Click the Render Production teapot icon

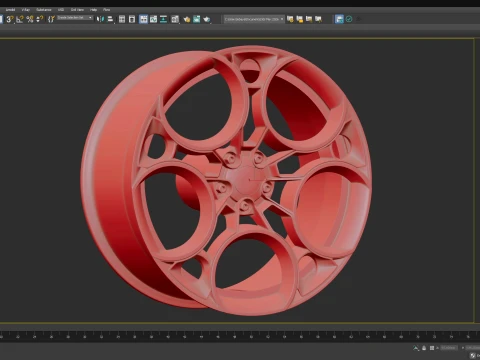pyautogui.click(x=207, y=19)
